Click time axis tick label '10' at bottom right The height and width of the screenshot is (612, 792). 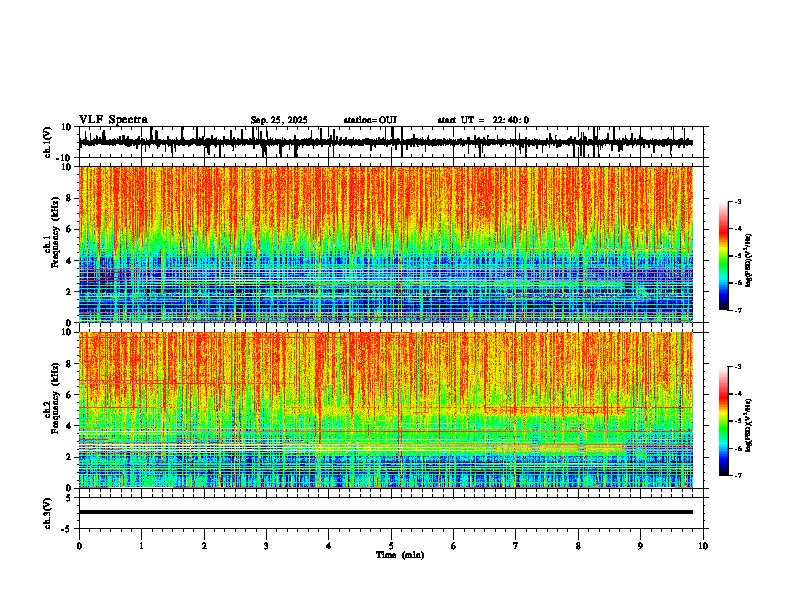(x=703, y=546)
